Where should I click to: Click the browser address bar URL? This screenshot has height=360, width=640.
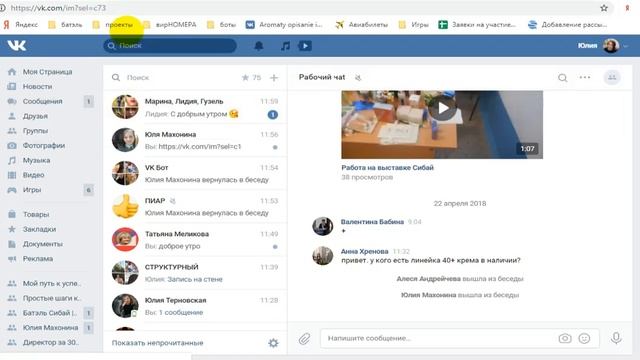(x=58, y=8)
